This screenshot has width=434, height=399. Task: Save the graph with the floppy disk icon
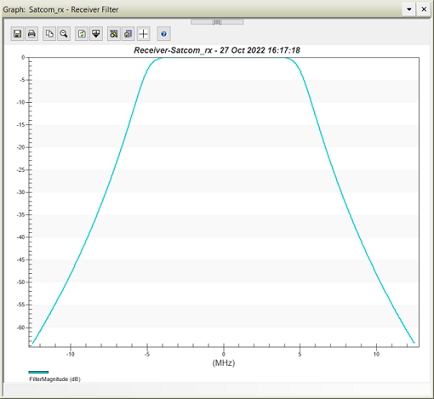click(x=17, y=34)
